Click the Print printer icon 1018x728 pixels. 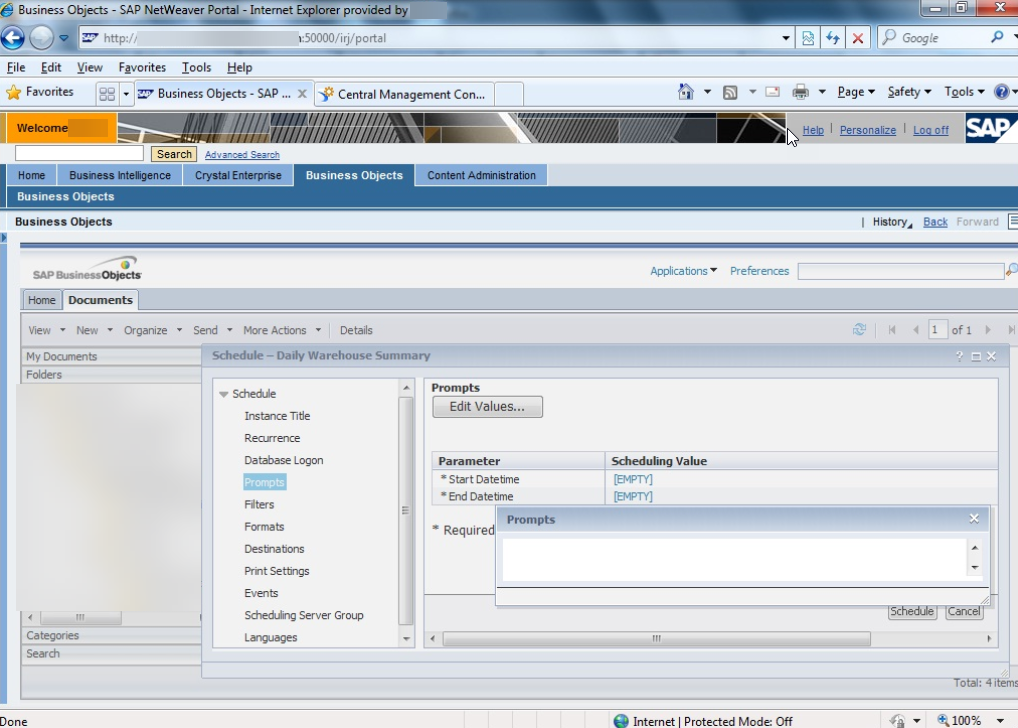click(801, 92)
